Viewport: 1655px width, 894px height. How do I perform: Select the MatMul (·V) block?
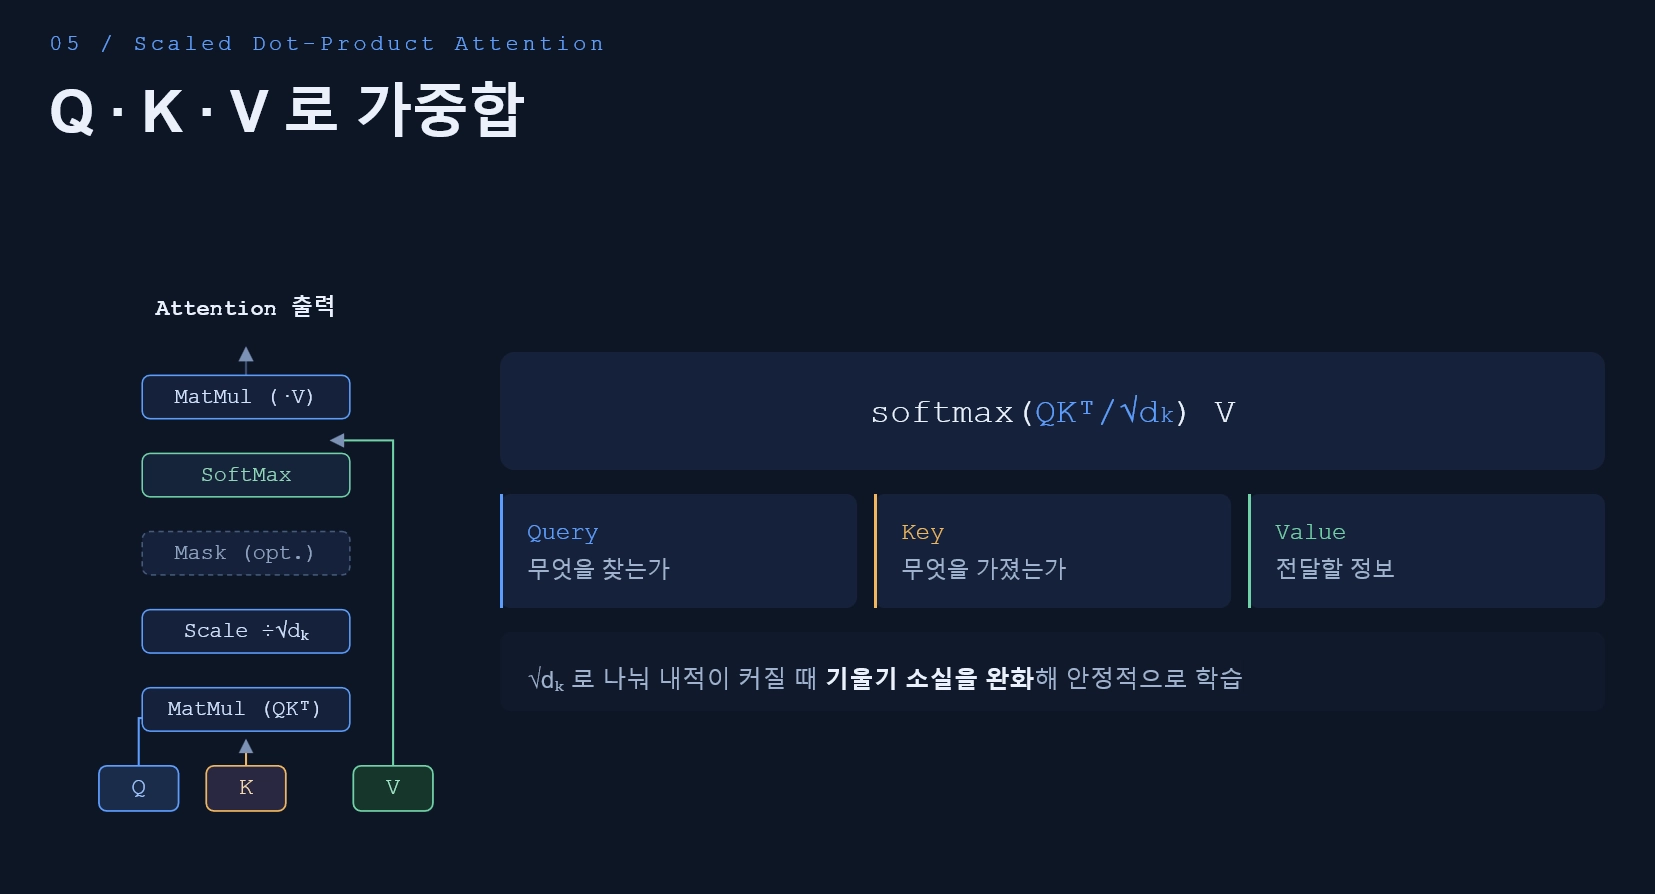[x=246, y=397]
